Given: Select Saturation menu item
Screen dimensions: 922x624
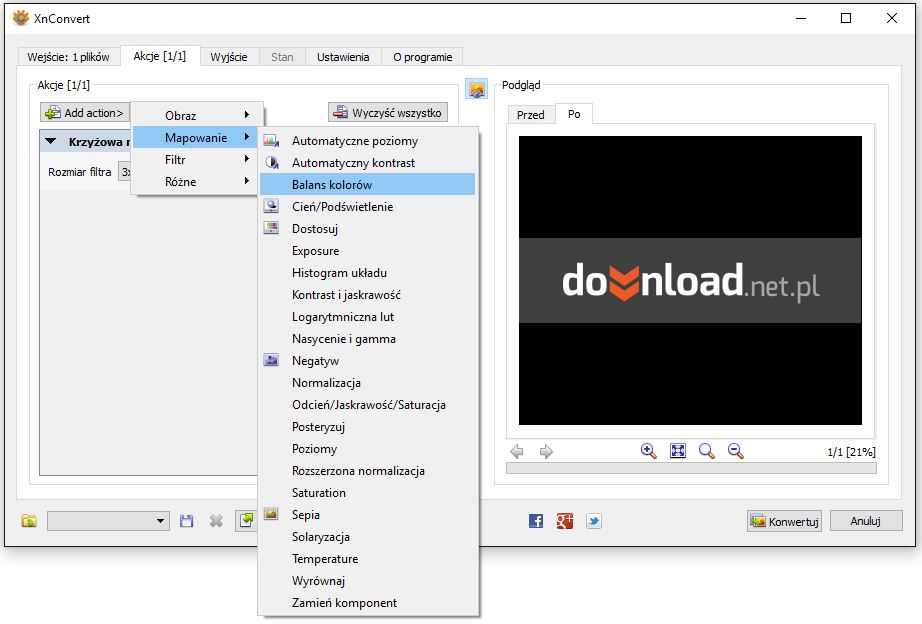Looking at the screenshot, I should point(368,493).
